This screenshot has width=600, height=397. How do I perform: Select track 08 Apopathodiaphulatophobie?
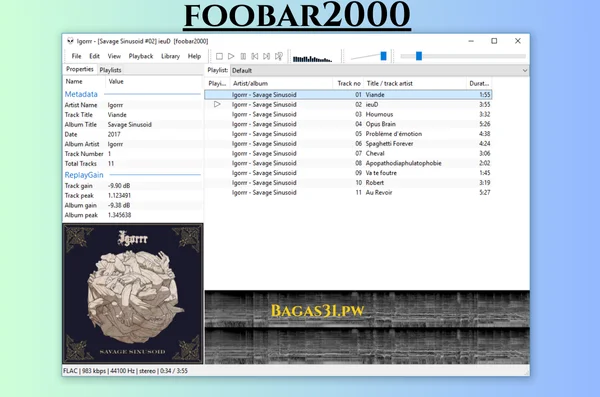348,163
